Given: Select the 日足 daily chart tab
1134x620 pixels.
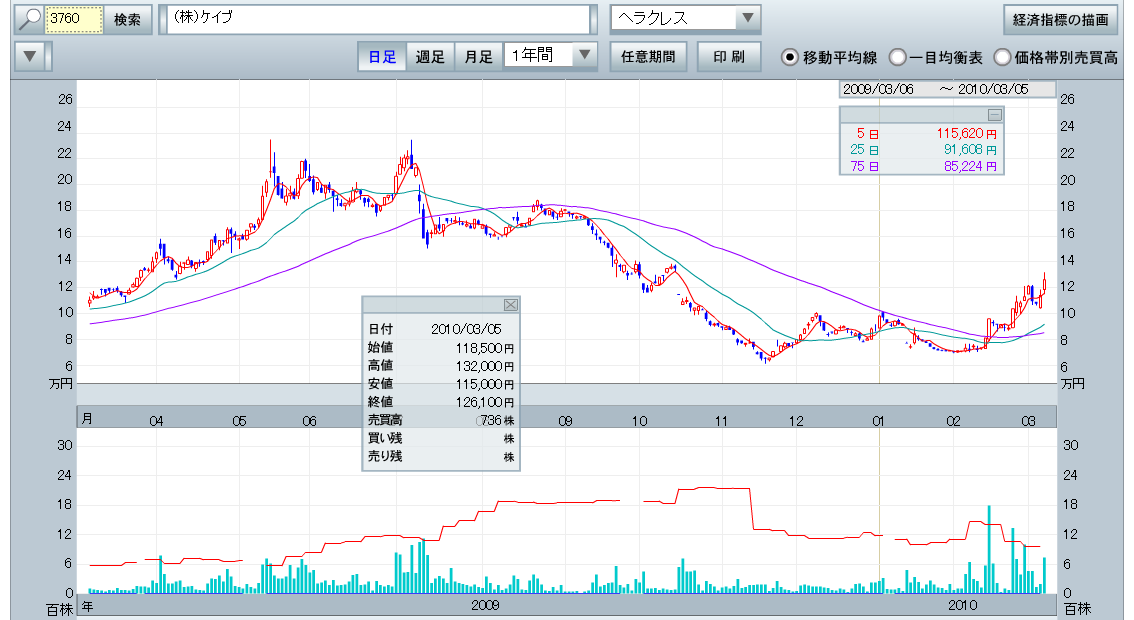Looking at the screenshot, I should pyautogui.click(x=382, y=56).
